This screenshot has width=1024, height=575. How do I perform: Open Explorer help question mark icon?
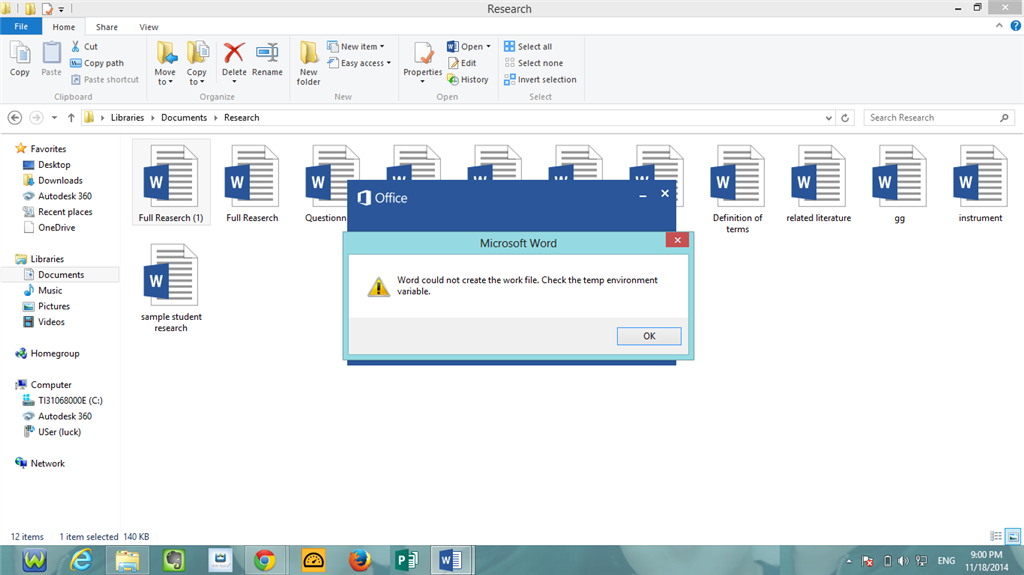pos(1016,25)
